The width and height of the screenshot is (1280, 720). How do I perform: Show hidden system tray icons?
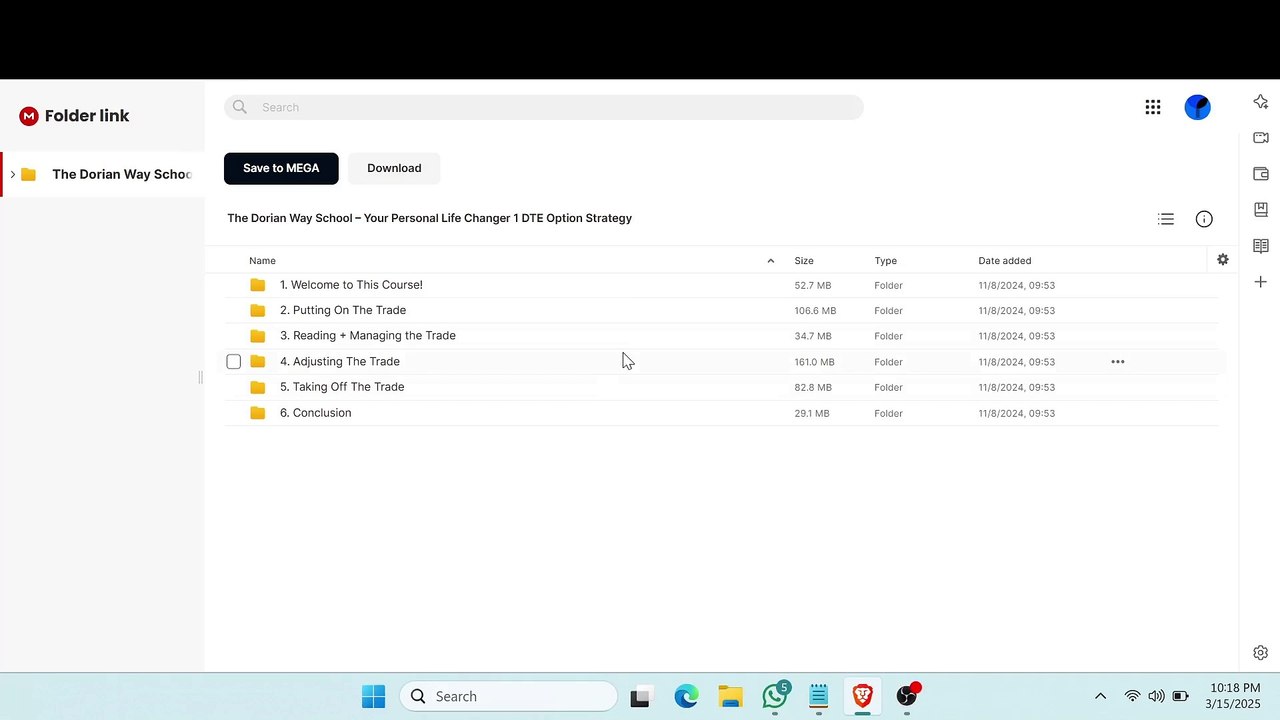1101,696
